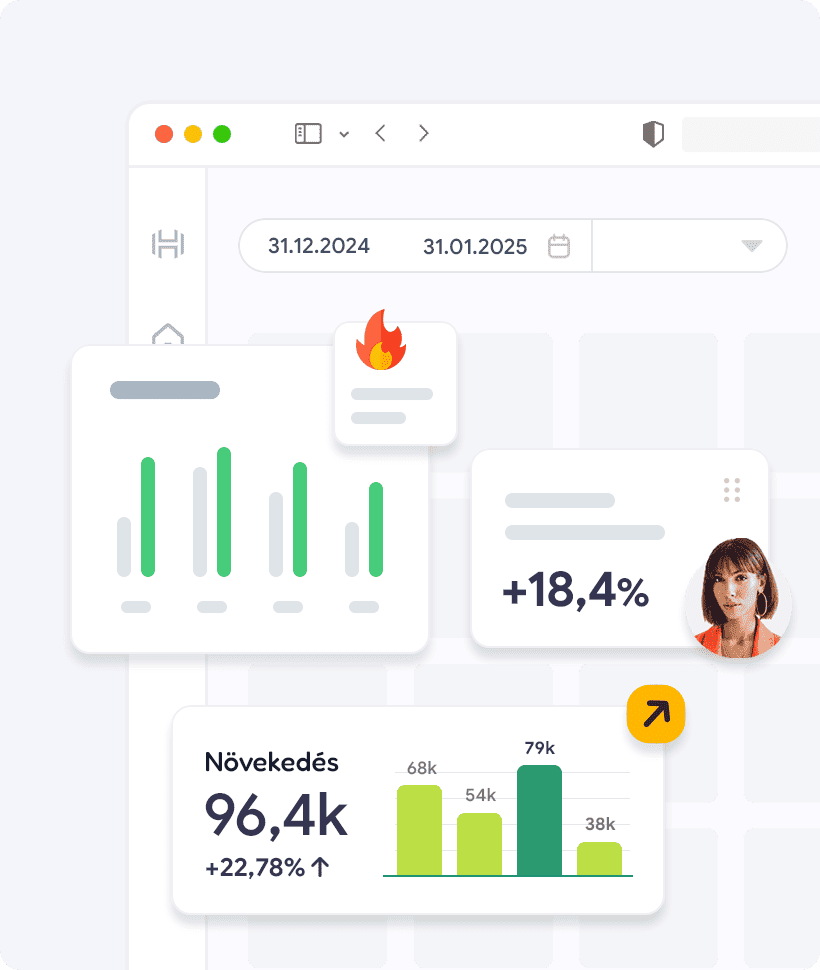Select the end date 31.01.2025

coord(475,247)
